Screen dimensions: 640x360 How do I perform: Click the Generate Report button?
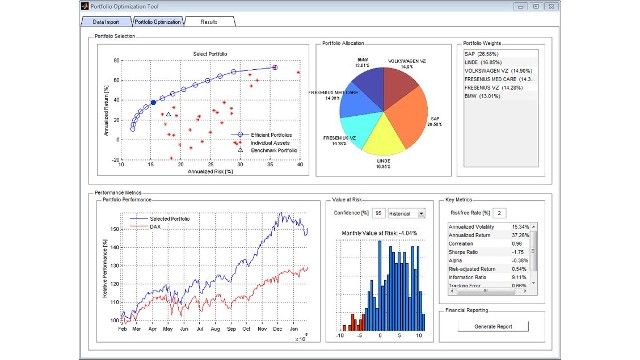(x=493, y=327)
